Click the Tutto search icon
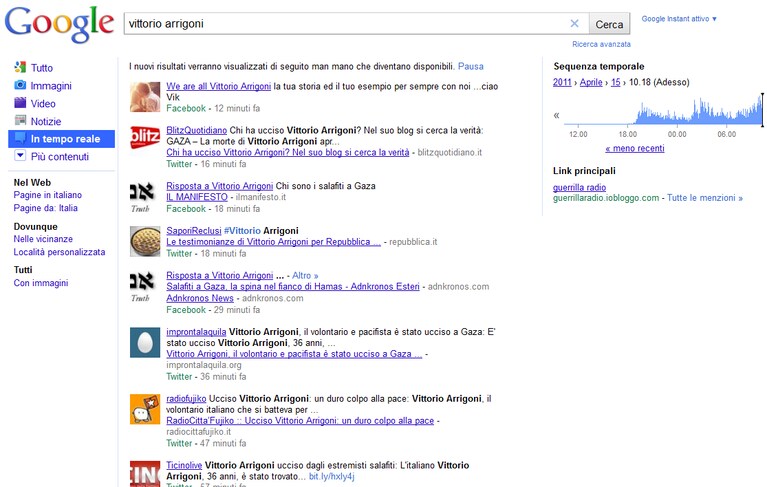767x487 pixels. tap(20, 67)
